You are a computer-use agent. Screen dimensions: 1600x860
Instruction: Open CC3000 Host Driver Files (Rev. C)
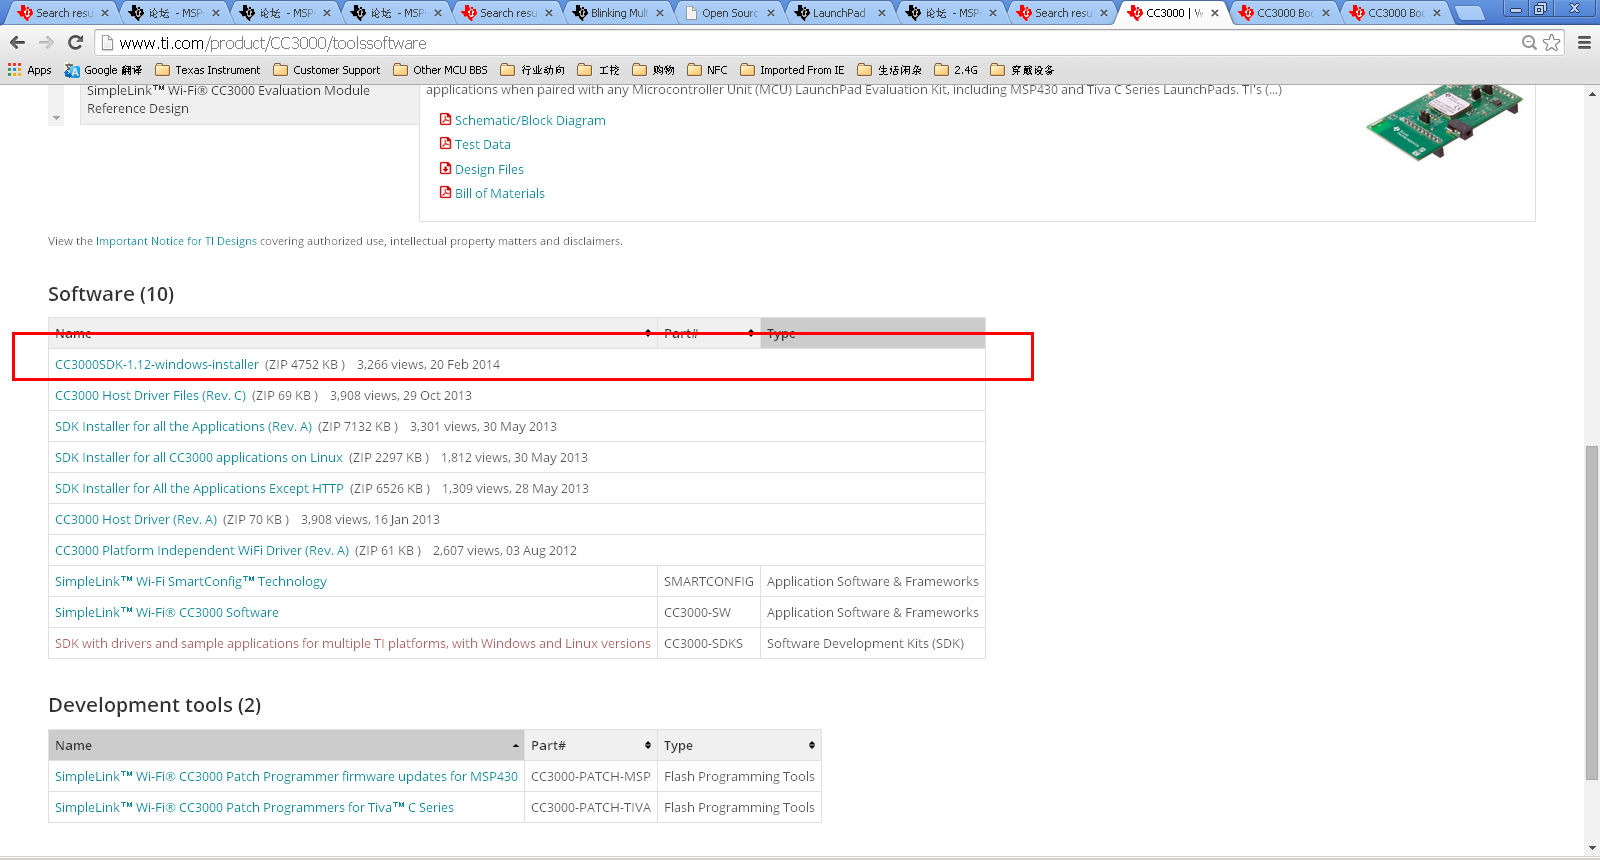click(x=150, y=395)
